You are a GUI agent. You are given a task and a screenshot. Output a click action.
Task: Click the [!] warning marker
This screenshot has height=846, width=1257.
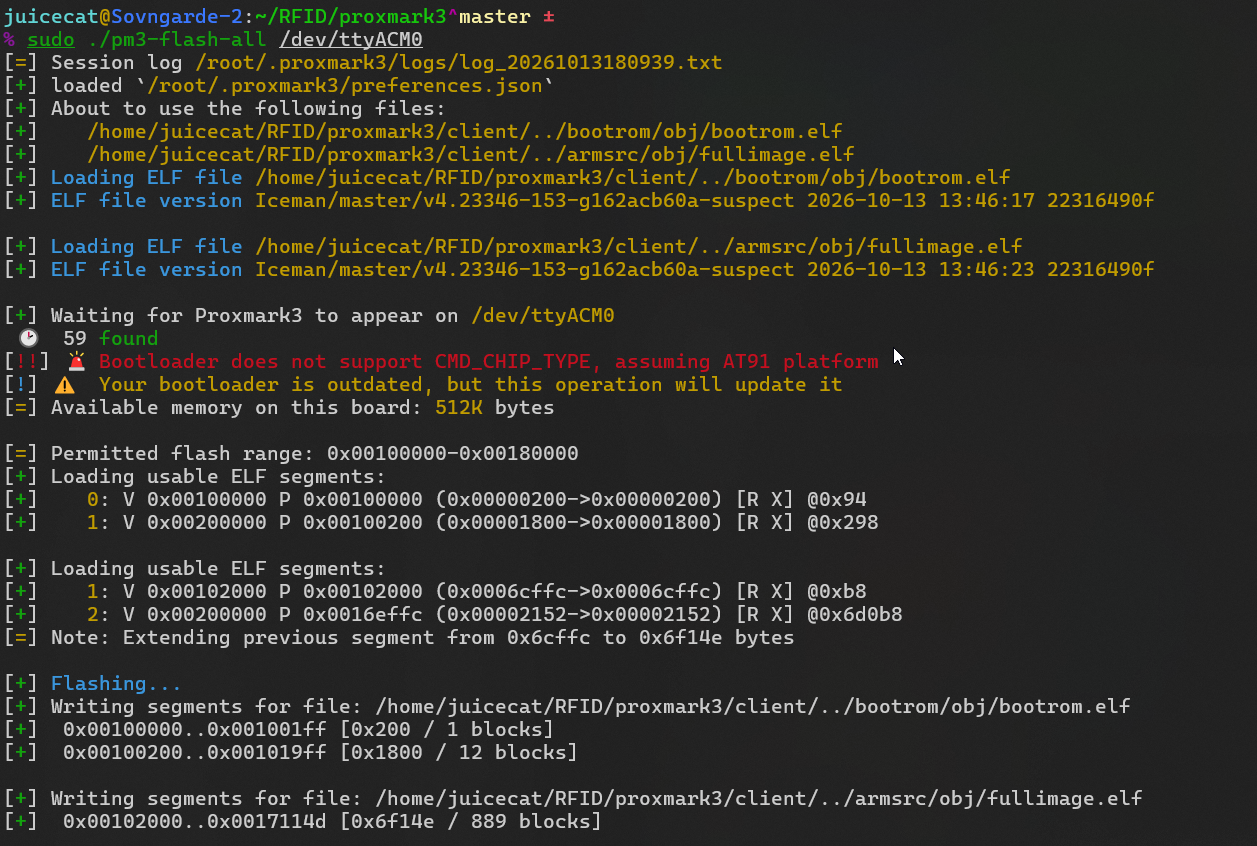pyautogui.click(x=20, y=384)
